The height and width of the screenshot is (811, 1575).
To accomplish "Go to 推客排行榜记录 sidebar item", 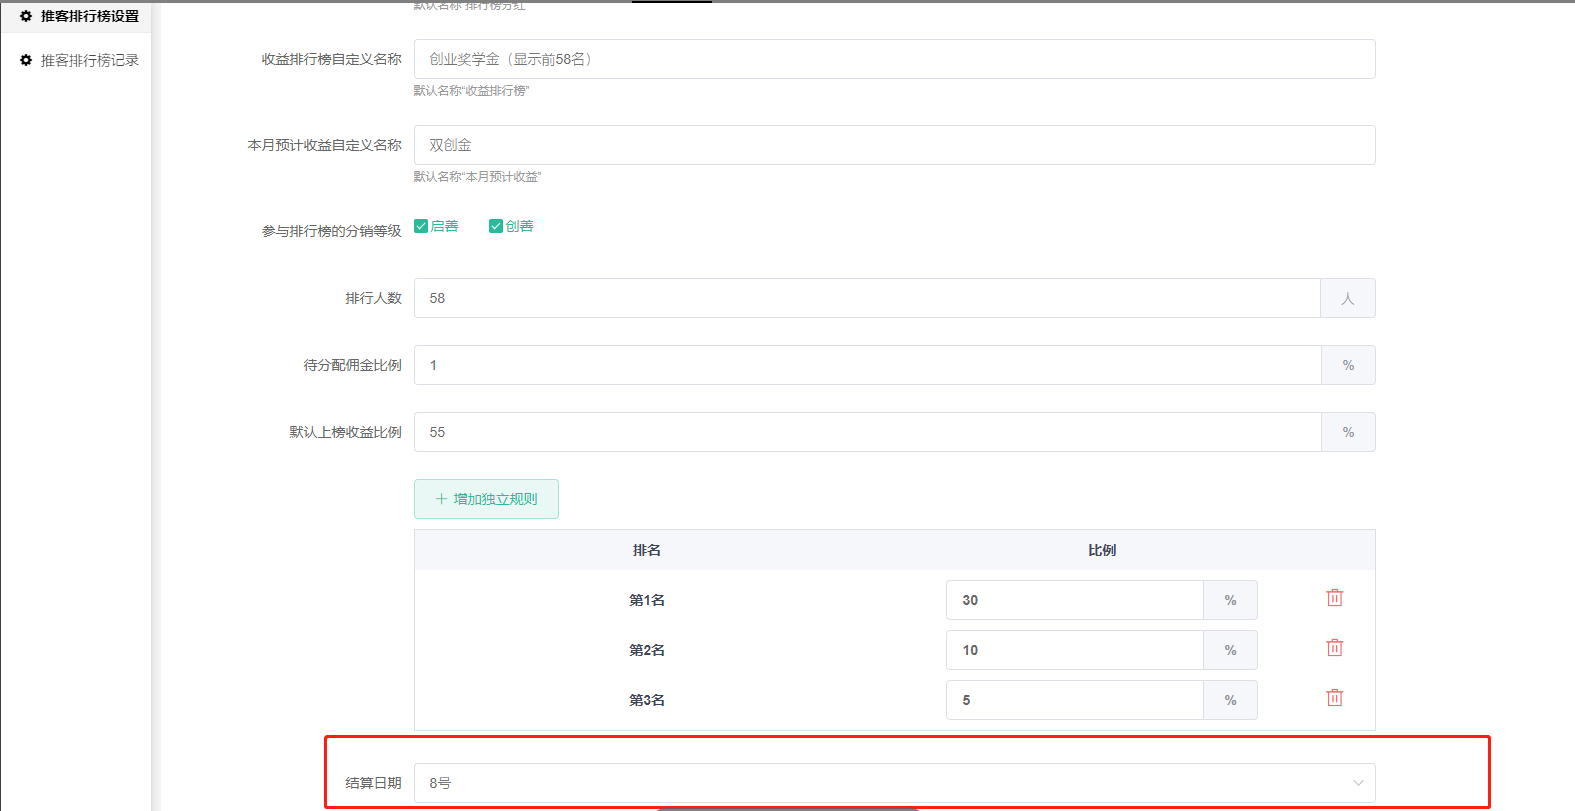I will [x=89, y=60].
